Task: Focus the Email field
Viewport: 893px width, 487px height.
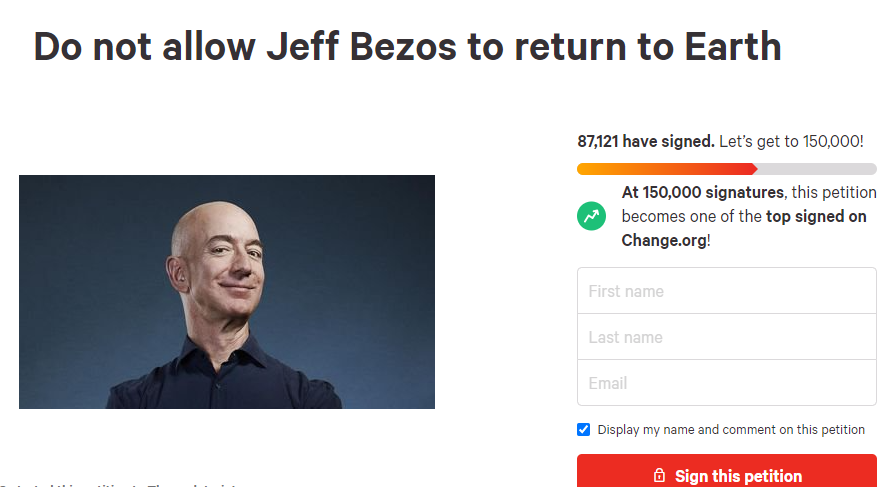Action: tap(727, 383)
